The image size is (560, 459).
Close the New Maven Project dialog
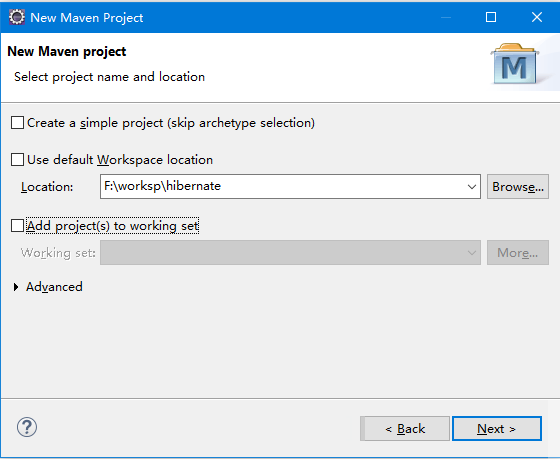coord(537,17)
